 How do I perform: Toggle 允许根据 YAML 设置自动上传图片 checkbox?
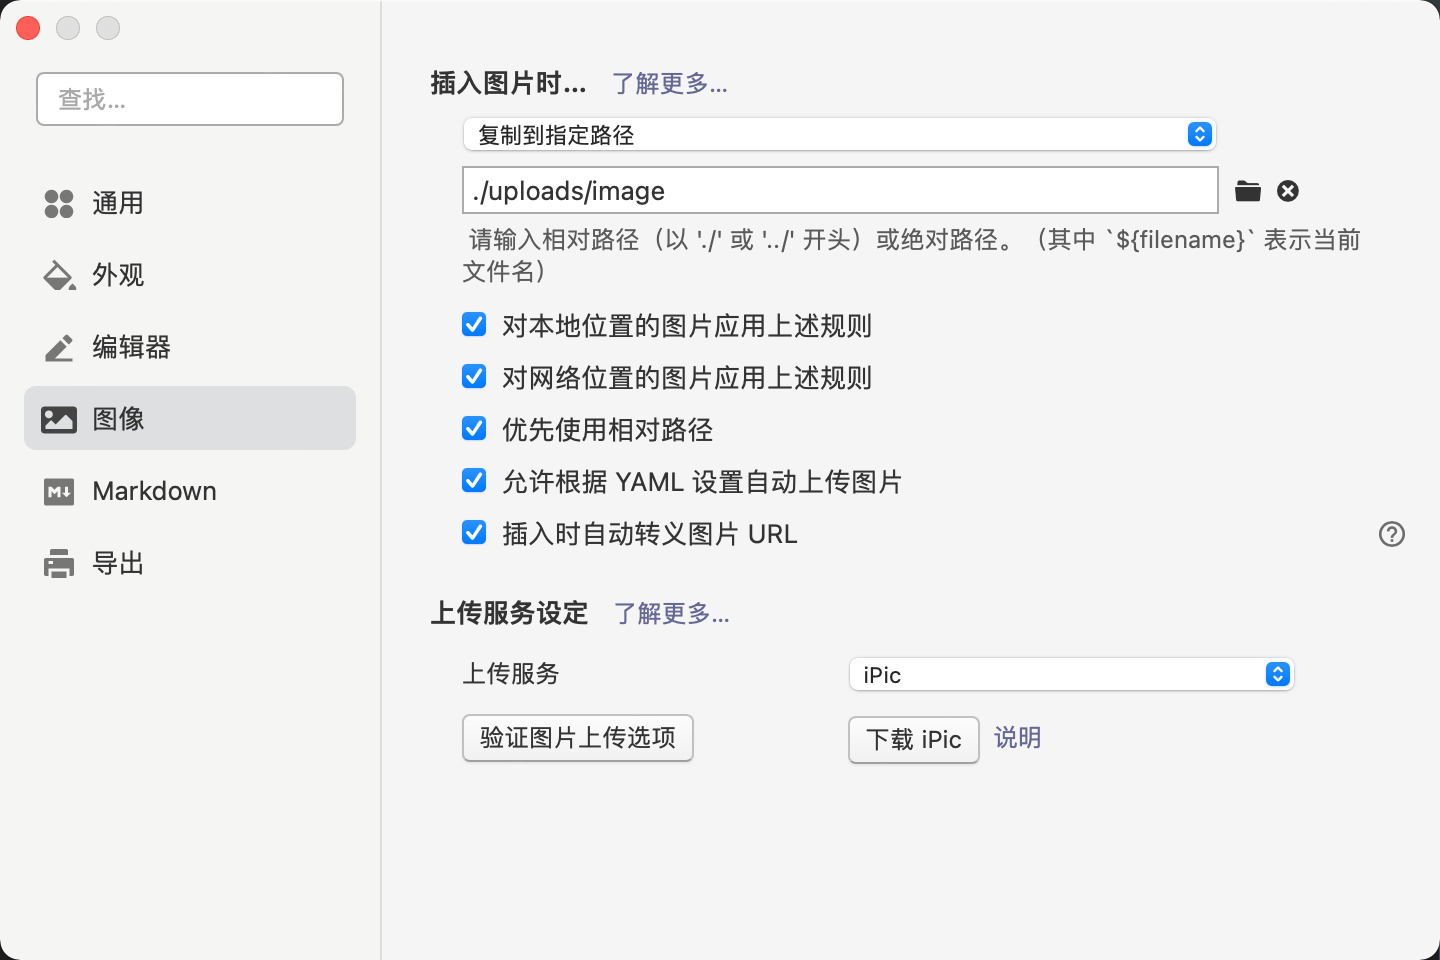point(474,481)
